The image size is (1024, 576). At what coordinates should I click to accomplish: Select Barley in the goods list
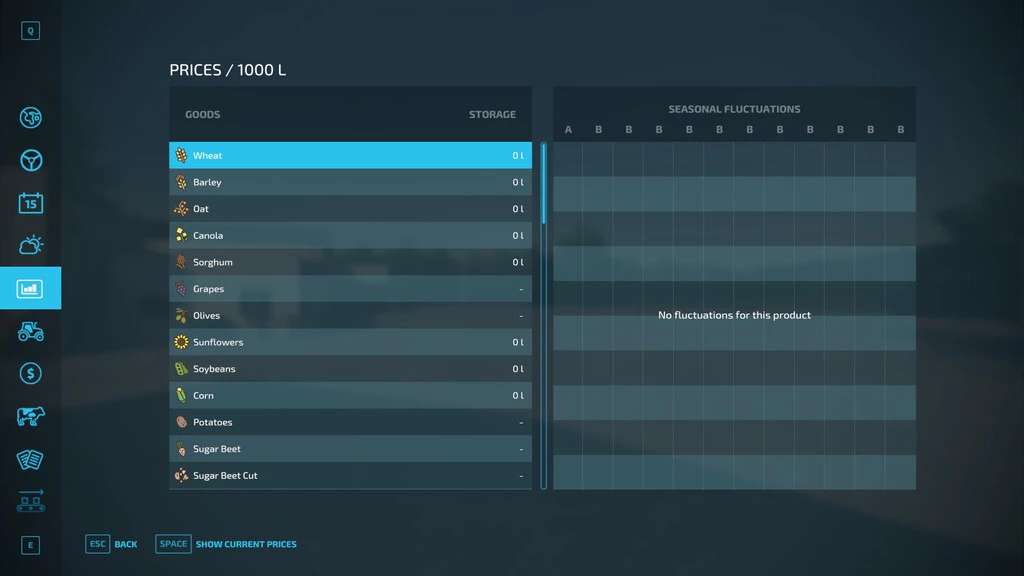coord(350,183)
